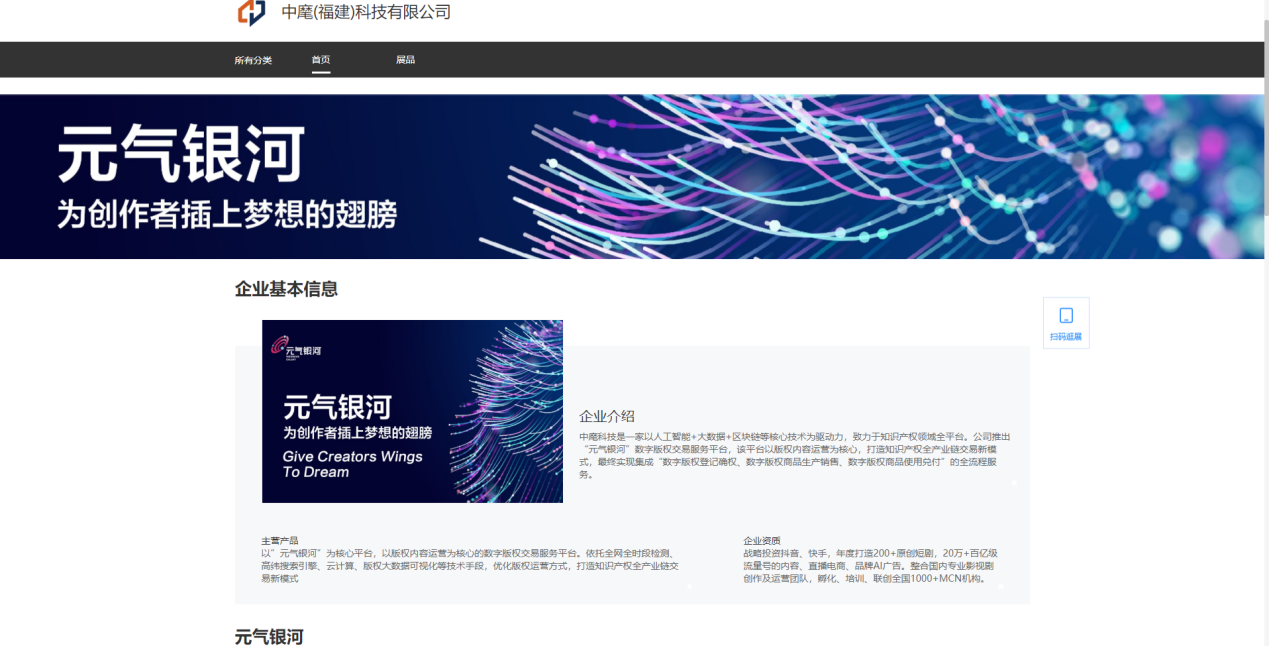Open the 元气银河 company intro image
Viewport: 1269px width, 646px height.
(412, 411)
